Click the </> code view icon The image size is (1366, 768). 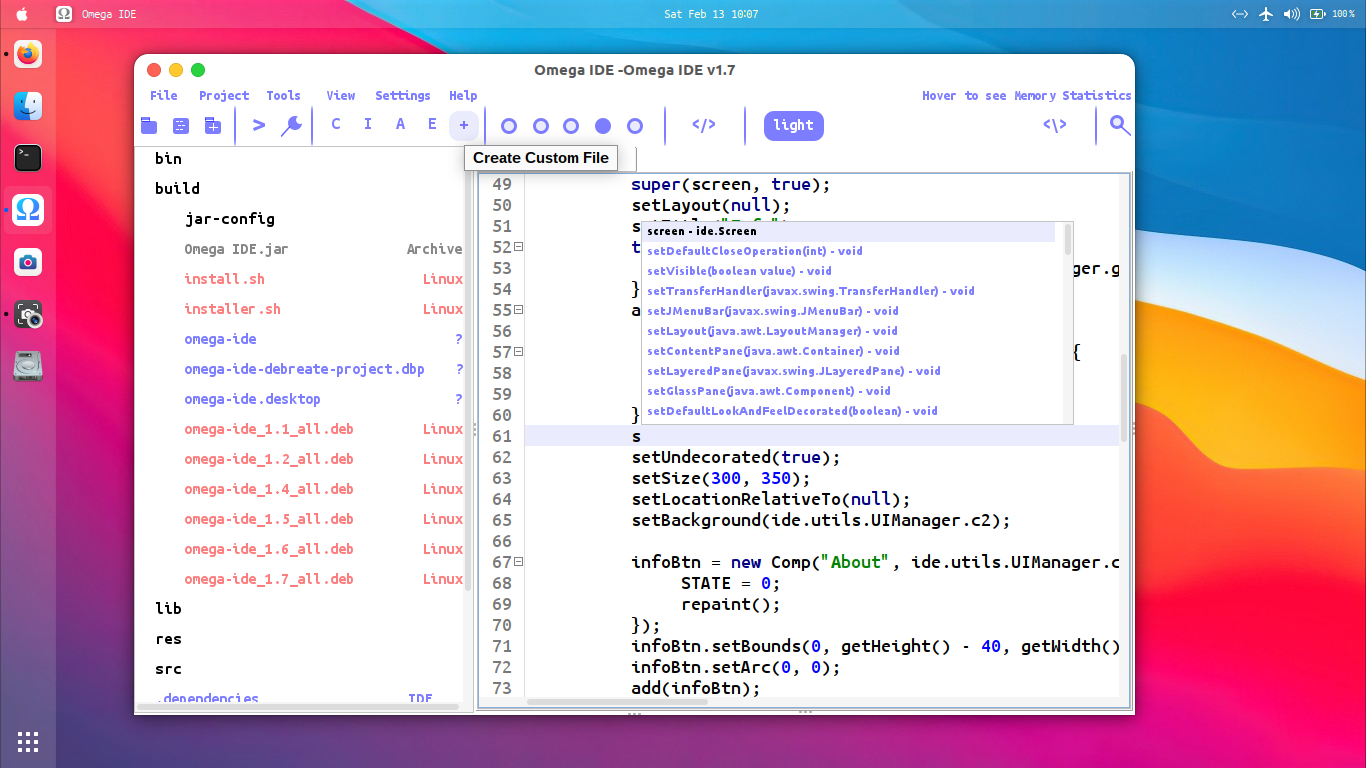(704, 125)
